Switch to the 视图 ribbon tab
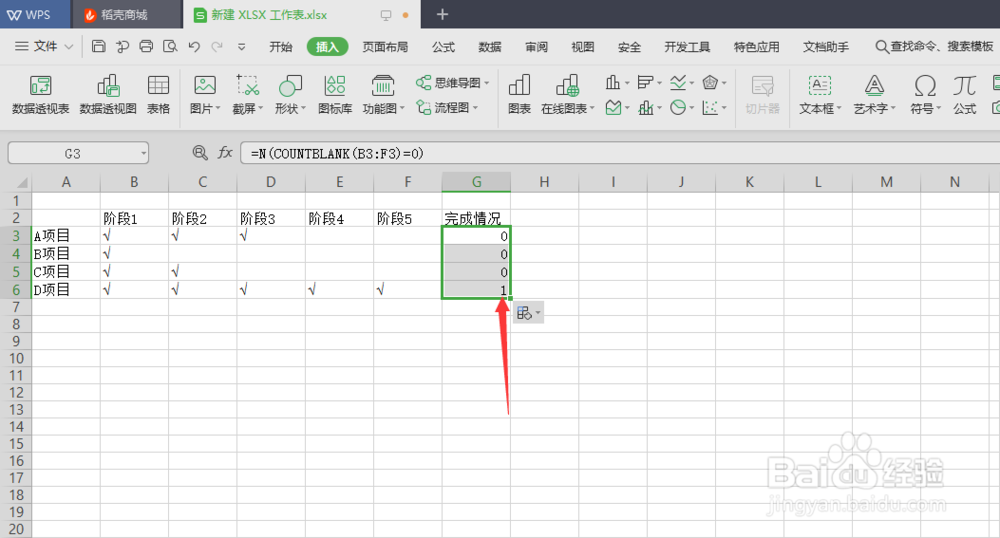The image size is (1000, 538). pos(582,47)
